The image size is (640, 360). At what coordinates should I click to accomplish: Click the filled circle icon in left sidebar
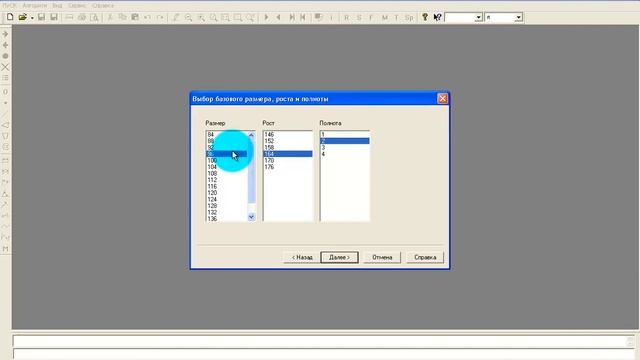pos(5,56)
